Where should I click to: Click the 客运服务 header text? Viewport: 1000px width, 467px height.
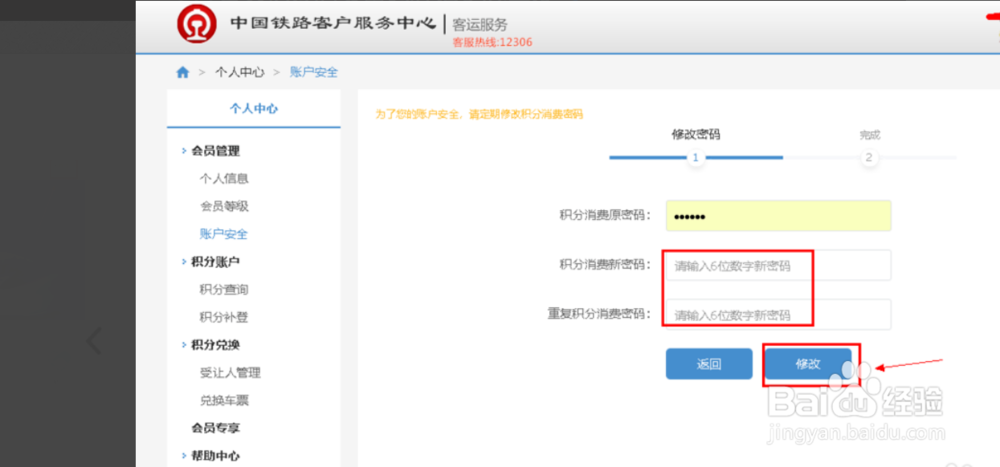tap(480, 25)
